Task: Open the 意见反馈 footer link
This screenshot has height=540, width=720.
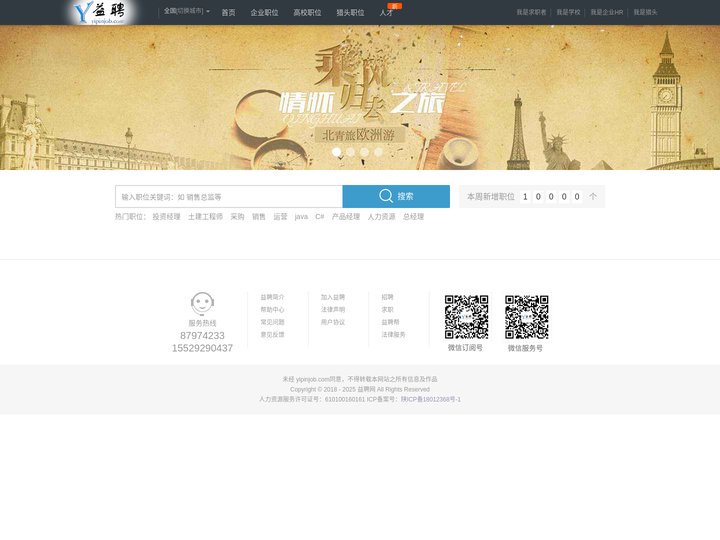Action: pyautogui.click(x=272, y=334)
